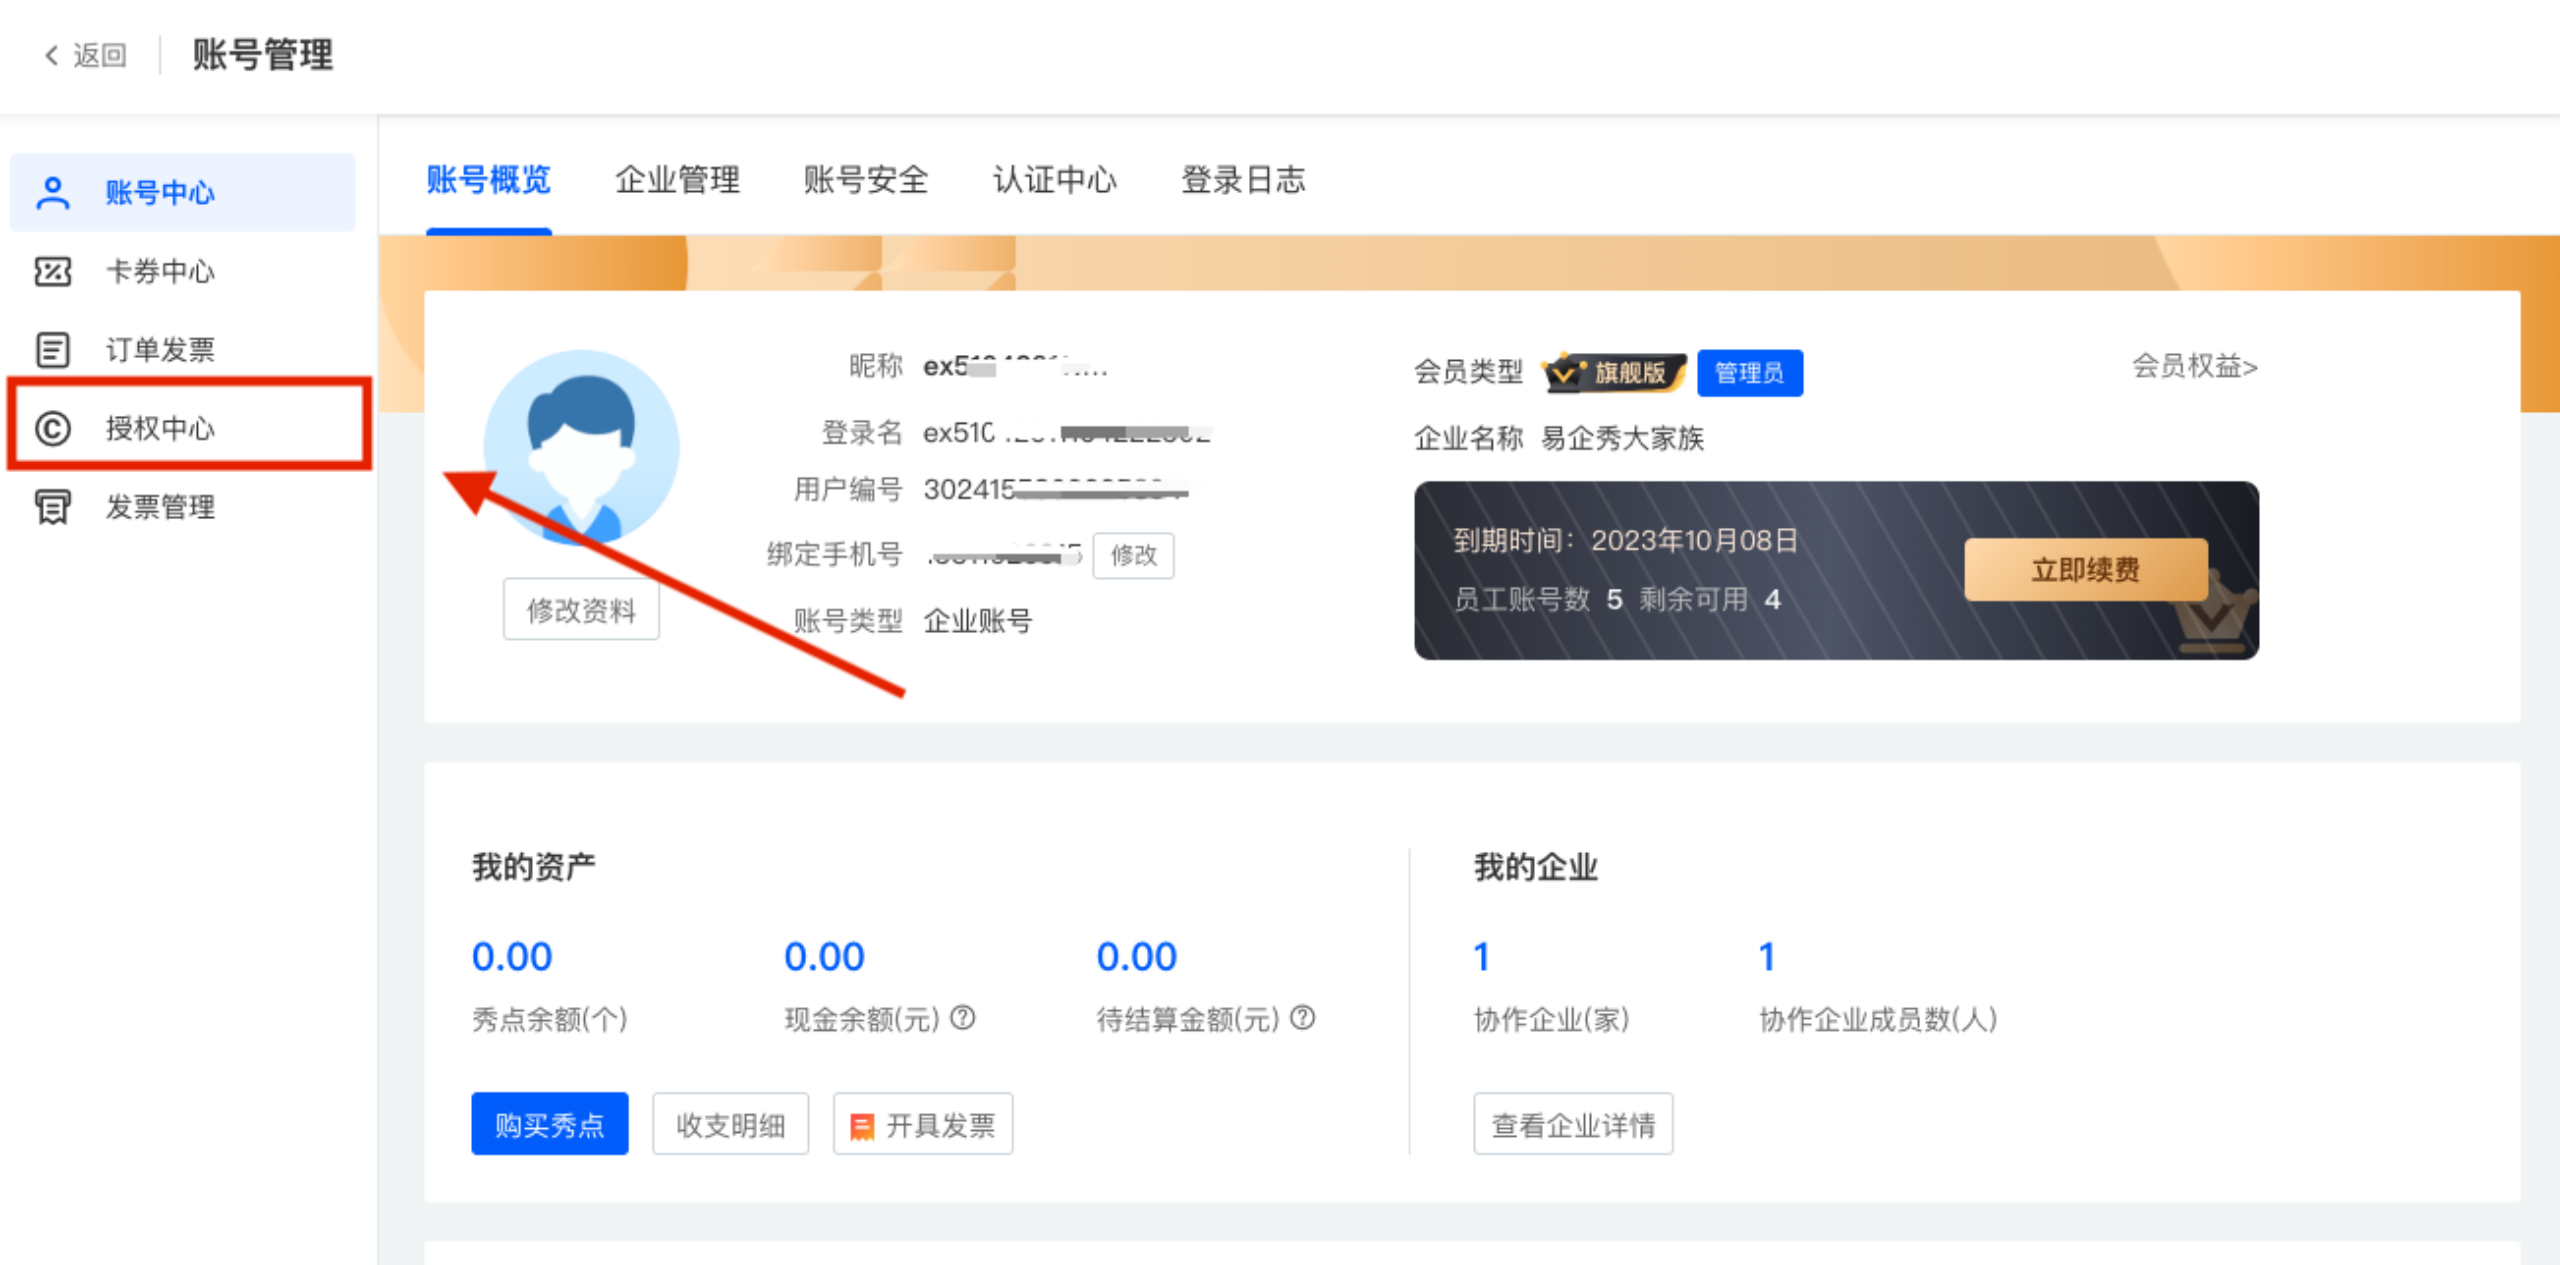2560x1265 pixels.
Task: Click the 修改资料 button
Action: click(x=581, y=609)
